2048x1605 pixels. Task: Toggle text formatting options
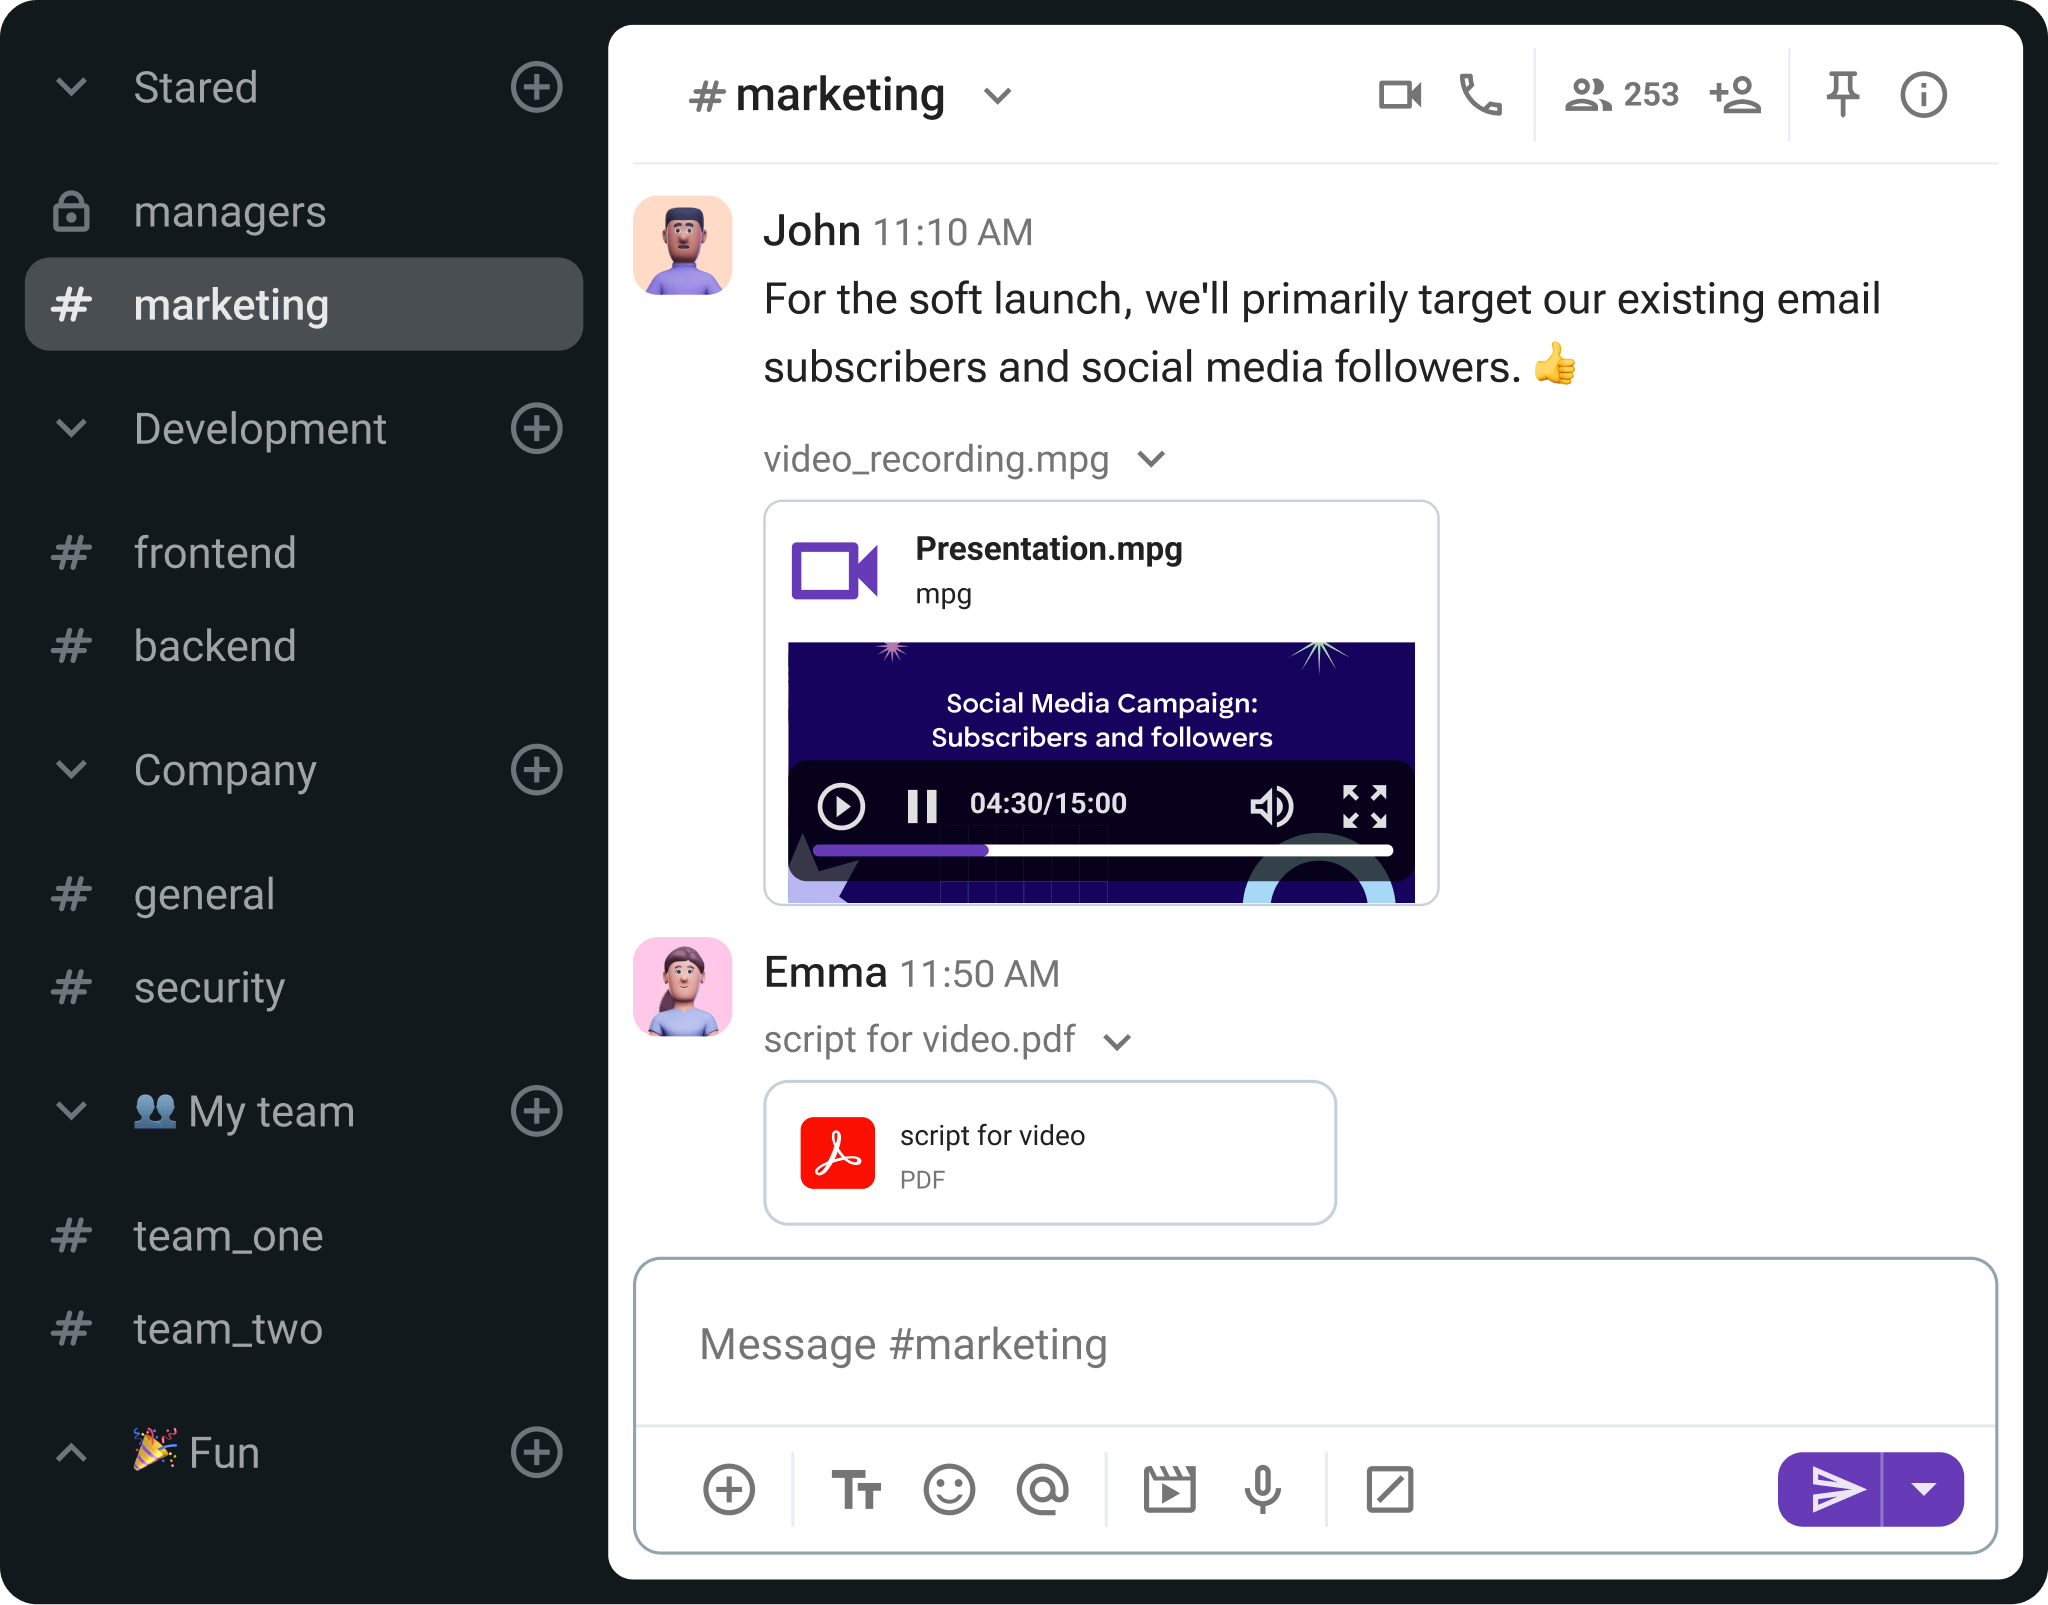tap(856, 1490)
